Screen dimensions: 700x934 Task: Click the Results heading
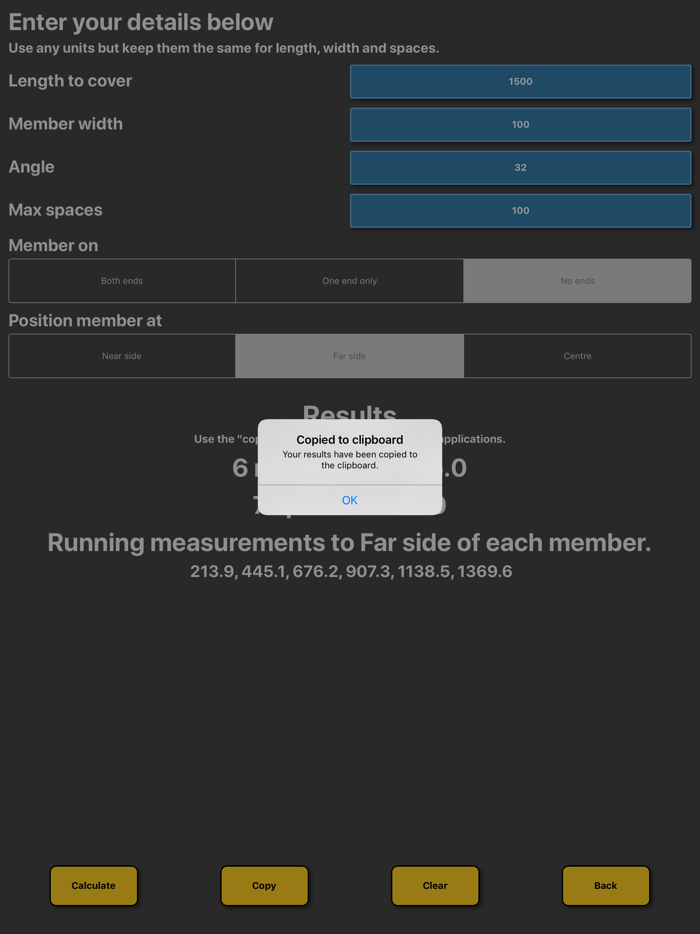[349, 416]
